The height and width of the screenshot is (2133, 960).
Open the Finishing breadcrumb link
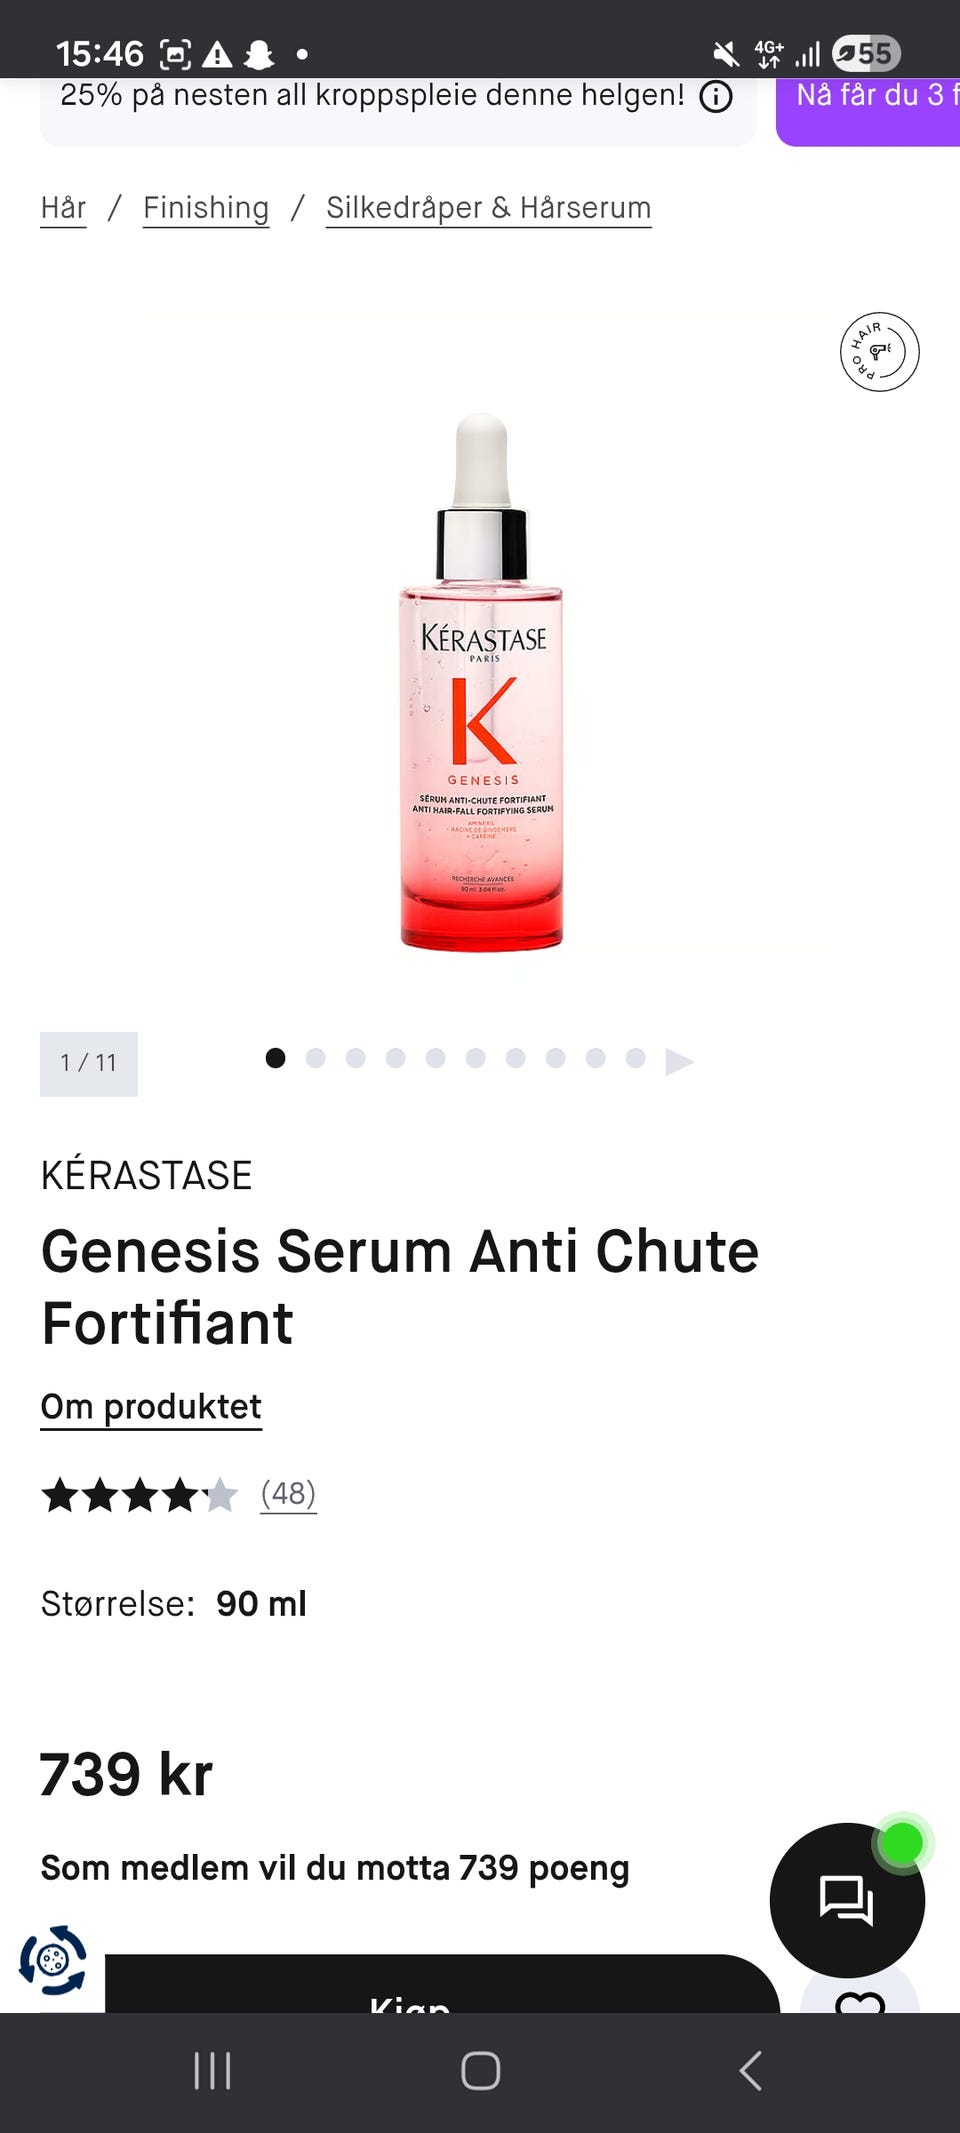point(206,208)
